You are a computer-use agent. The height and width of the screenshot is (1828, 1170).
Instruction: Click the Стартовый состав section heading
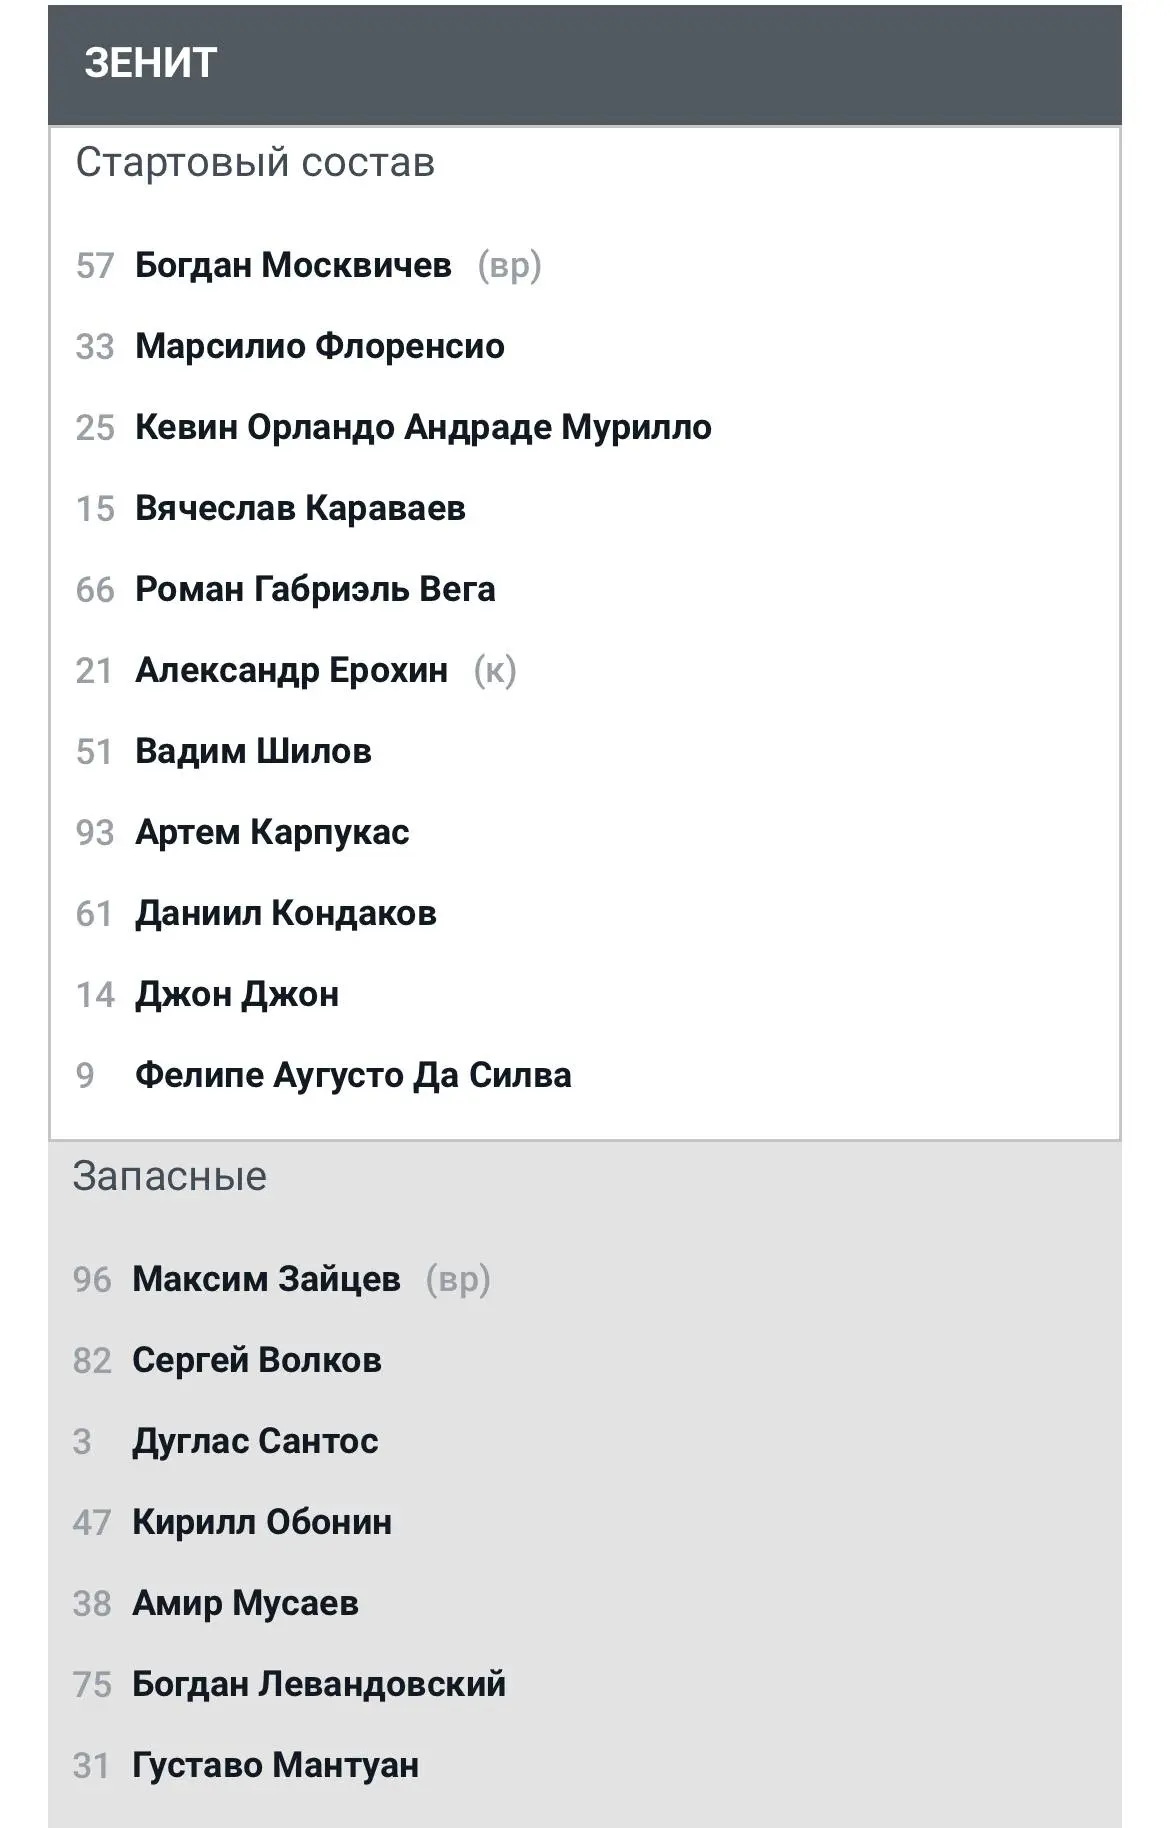tap(255, 163)
